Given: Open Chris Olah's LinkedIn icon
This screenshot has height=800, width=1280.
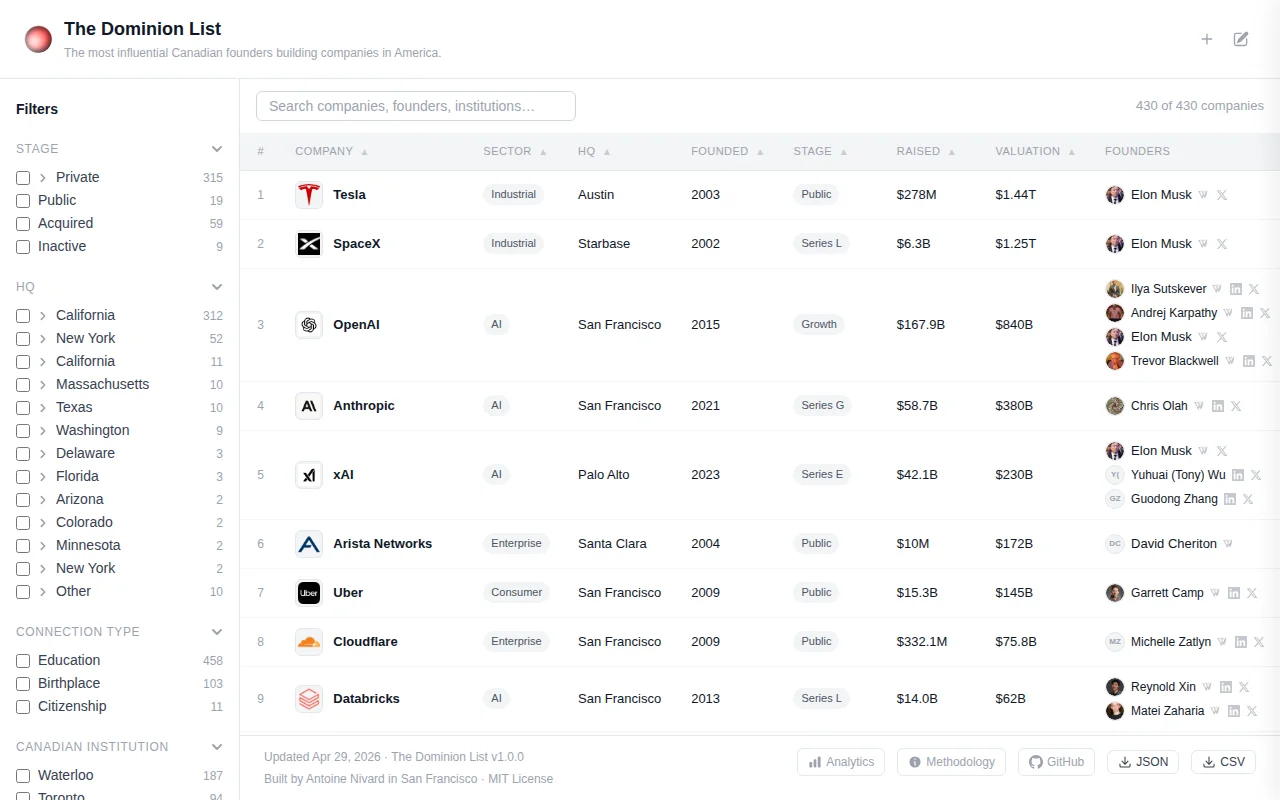Looking at the screenshot, I should [x=1218, y=406].
